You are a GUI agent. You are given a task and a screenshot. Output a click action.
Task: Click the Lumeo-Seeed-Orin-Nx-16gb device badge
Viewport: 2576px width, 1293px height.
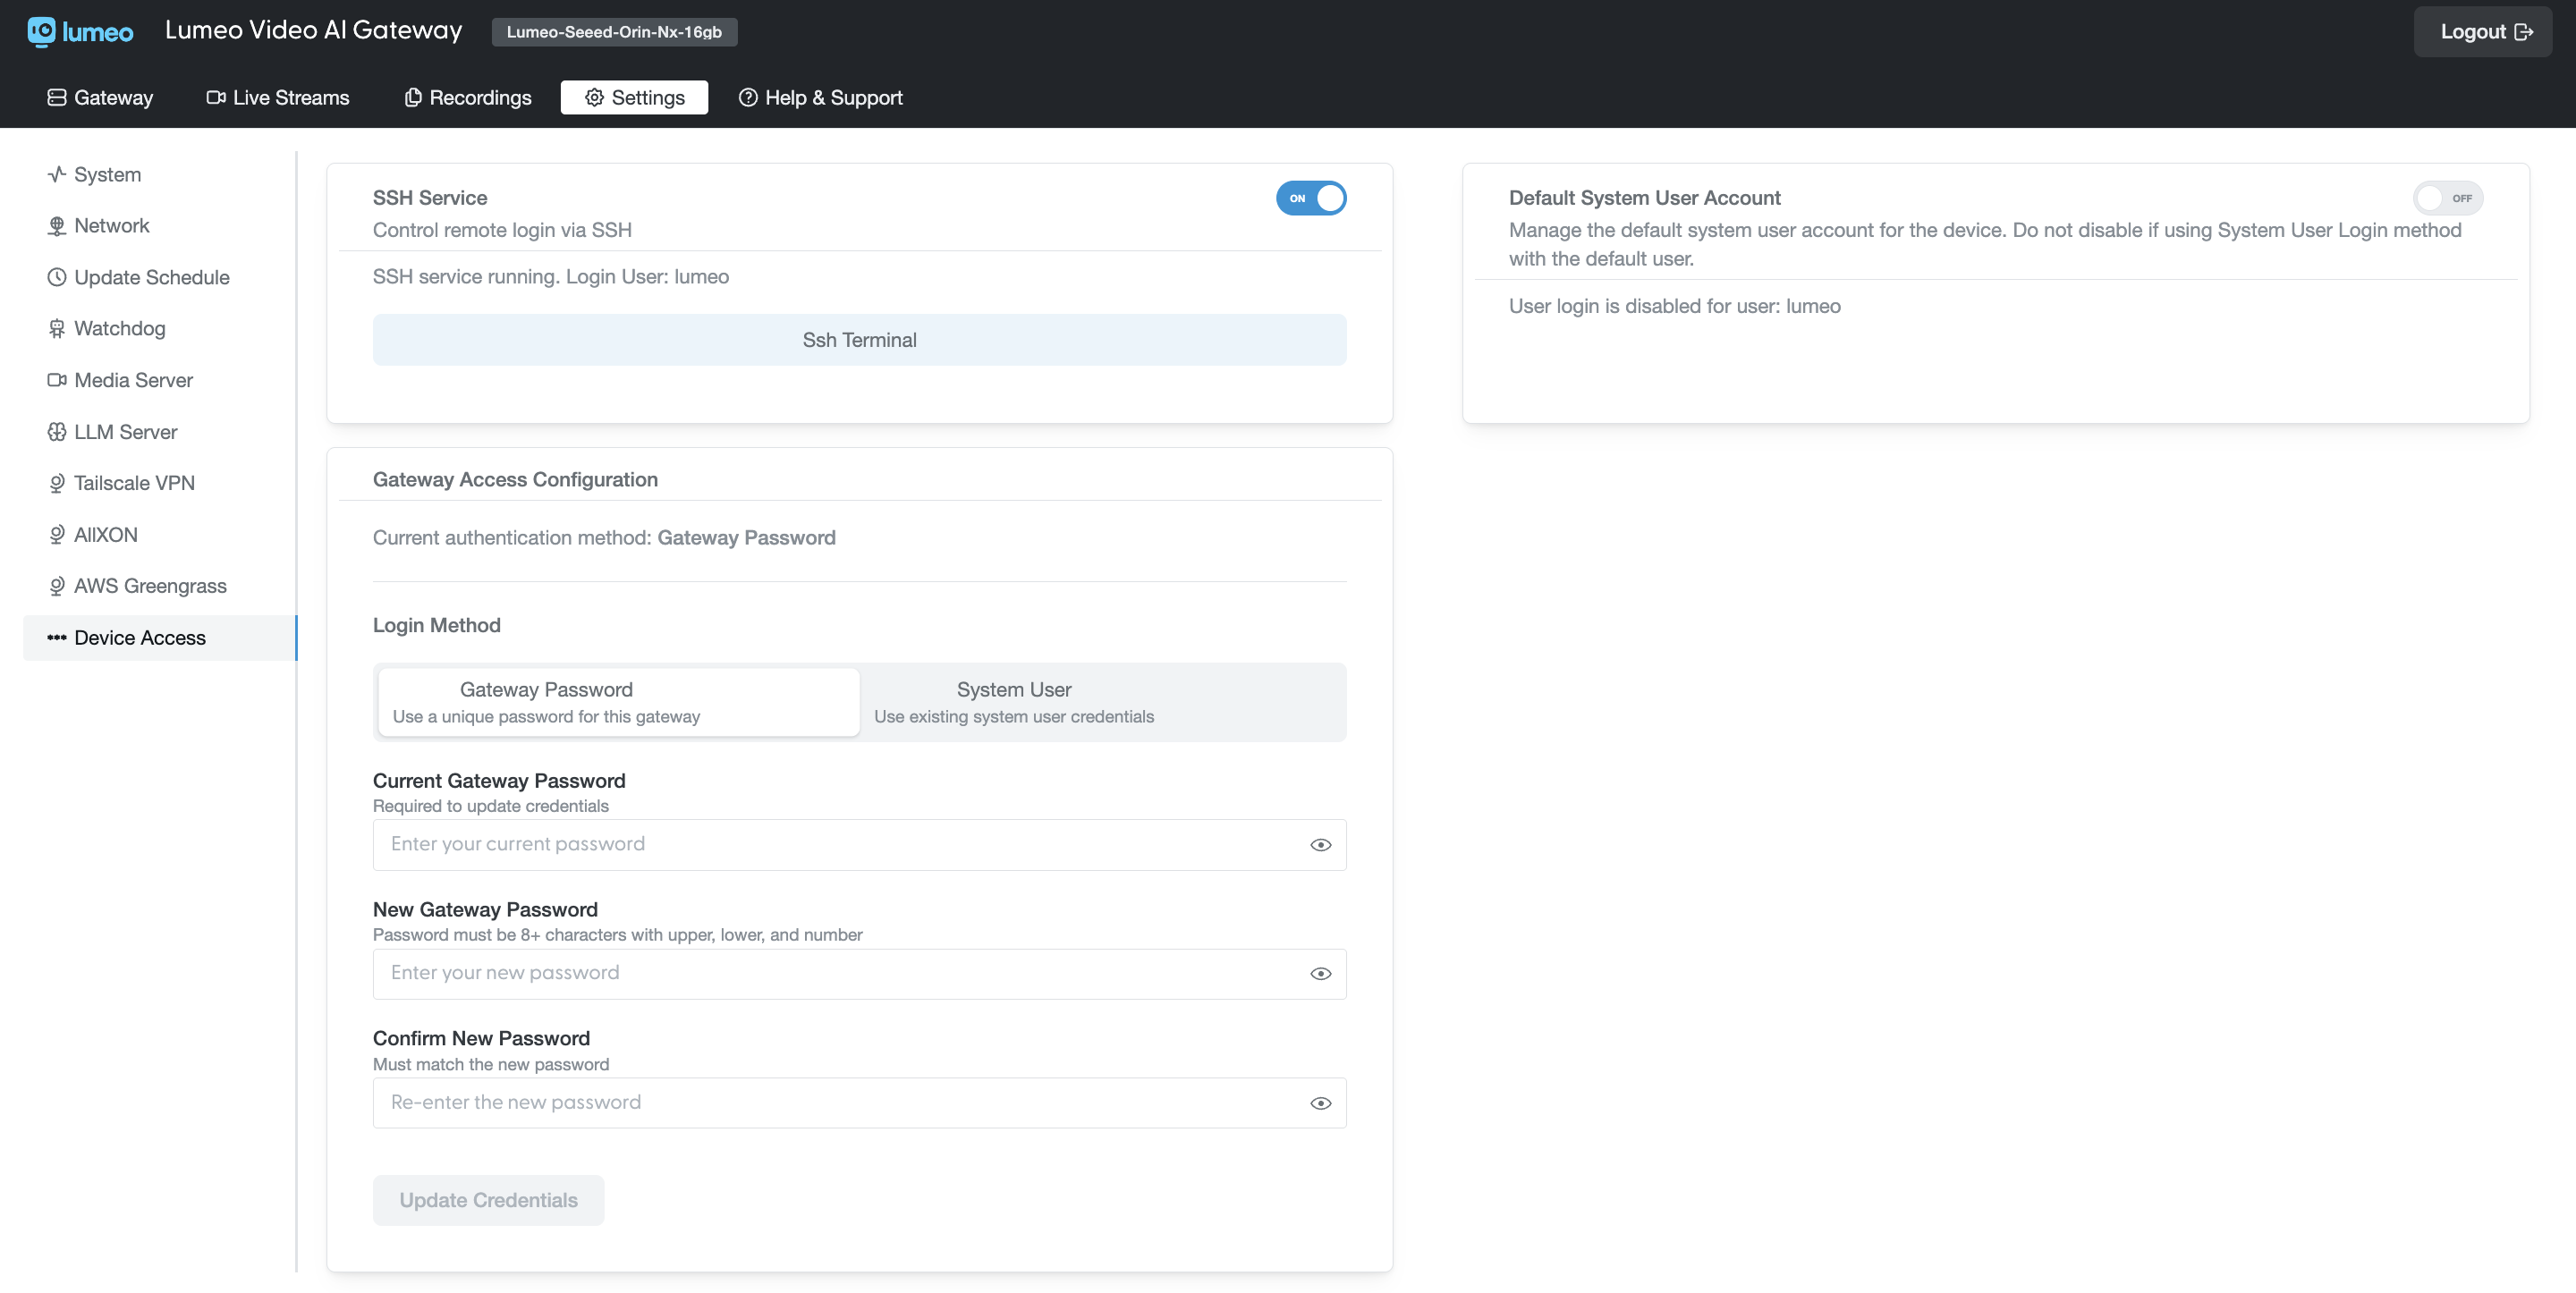[614, 32]
